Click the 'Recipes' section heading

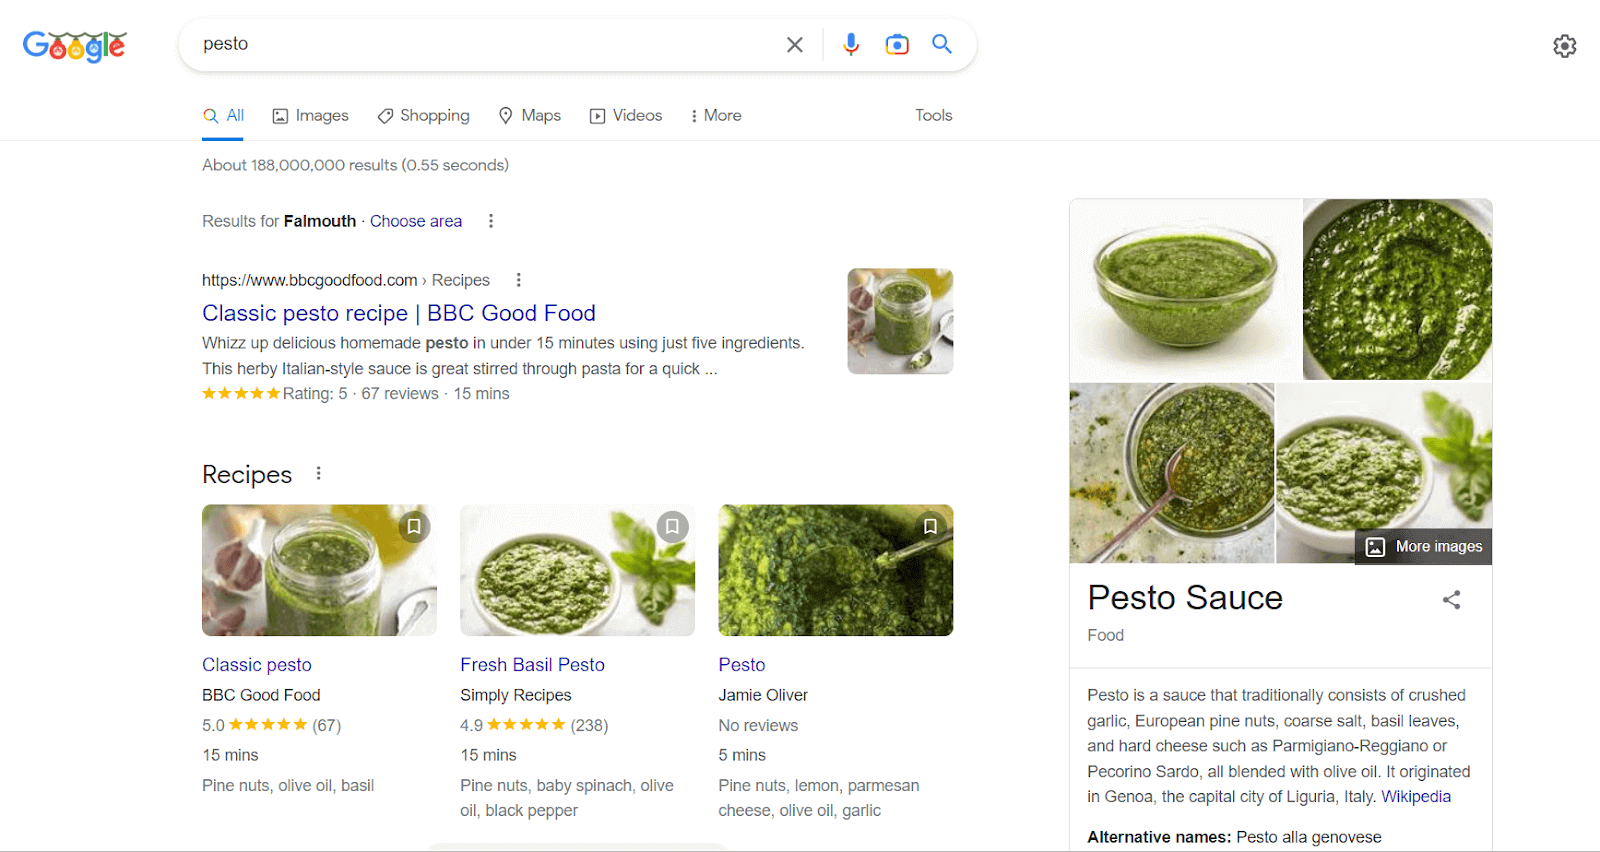click(247, 474)
